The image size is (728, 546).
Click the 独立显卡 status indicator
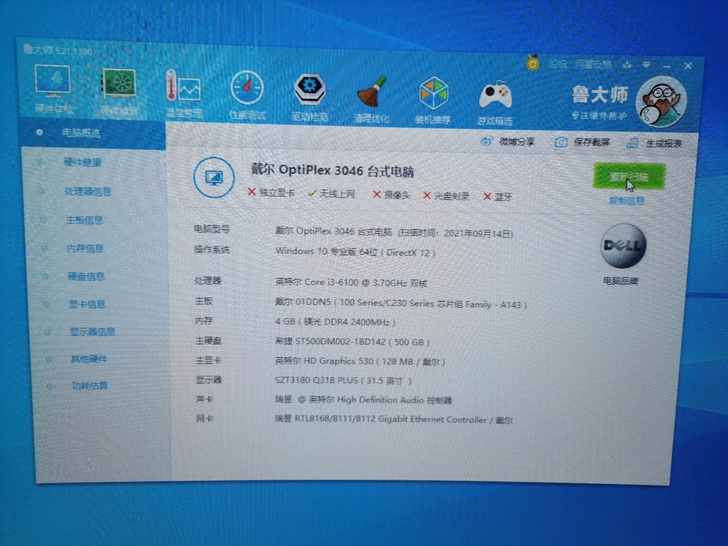[271, 192]
